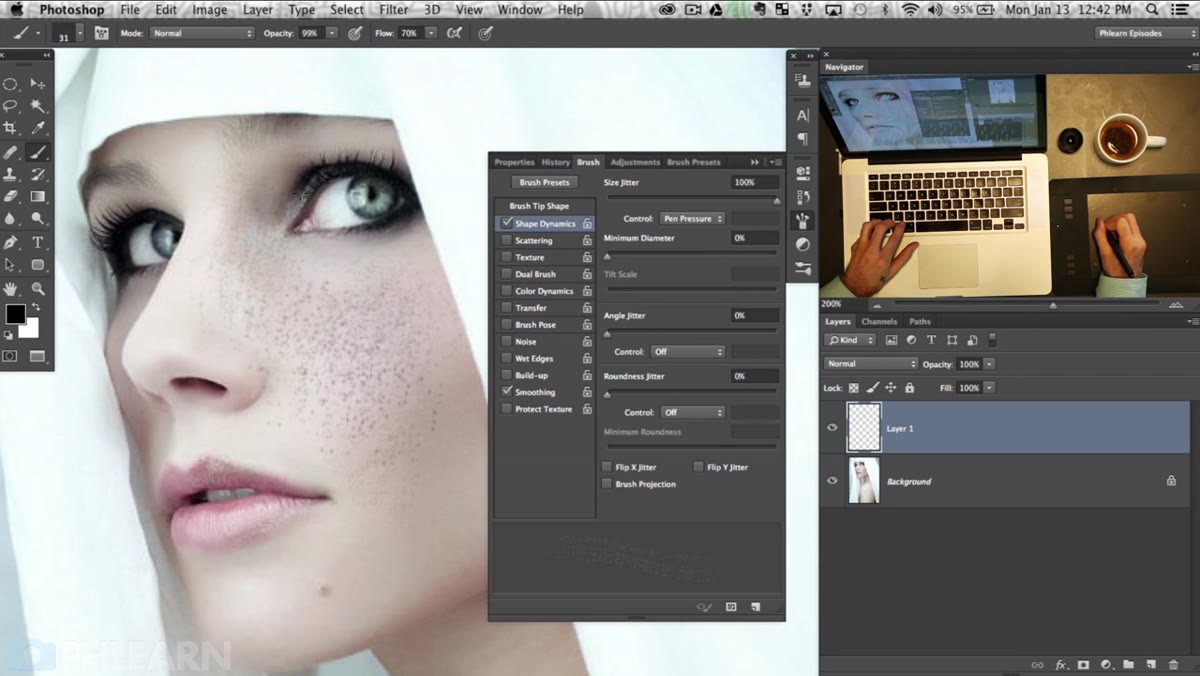Select the Type tool
This screenshot has width=1200, height=676.
(x=37, y=243)
